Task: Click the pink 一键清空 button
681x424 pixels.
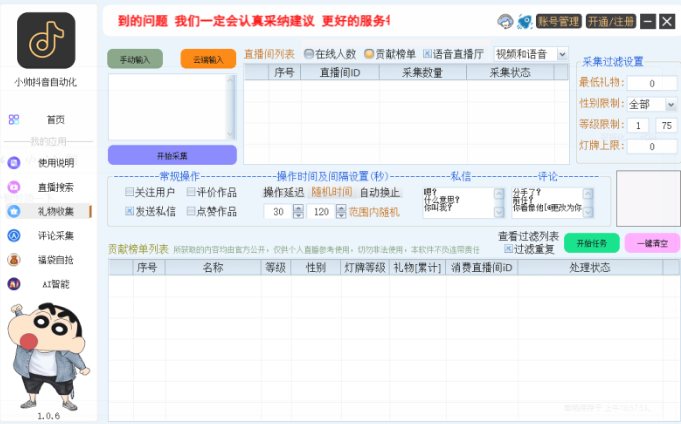Action: click(x=652, y=243)
